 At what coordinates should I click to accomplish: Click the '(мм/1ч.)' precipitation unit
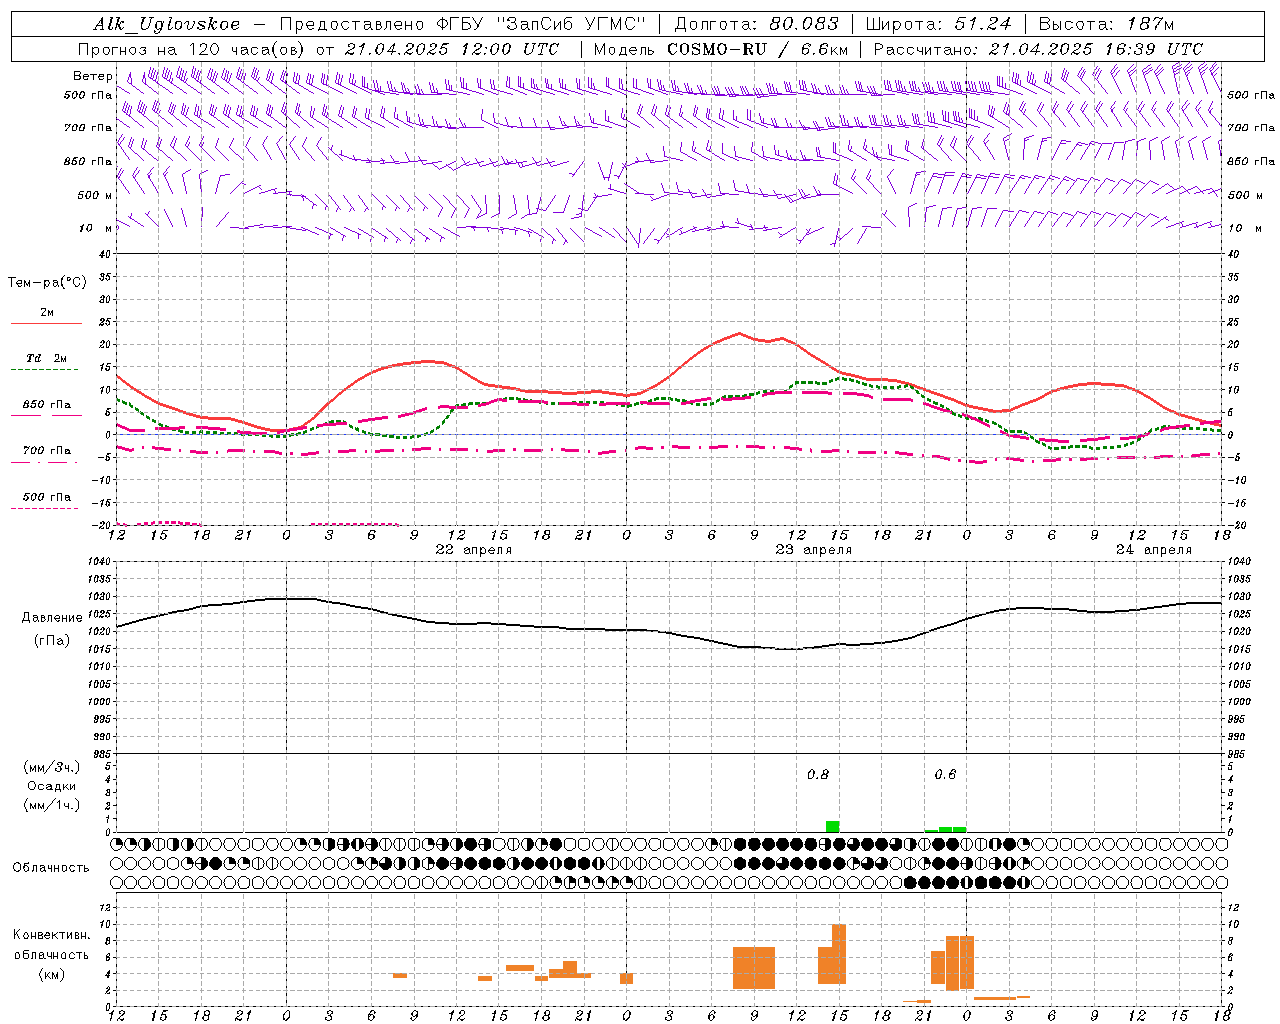(52, 805)
